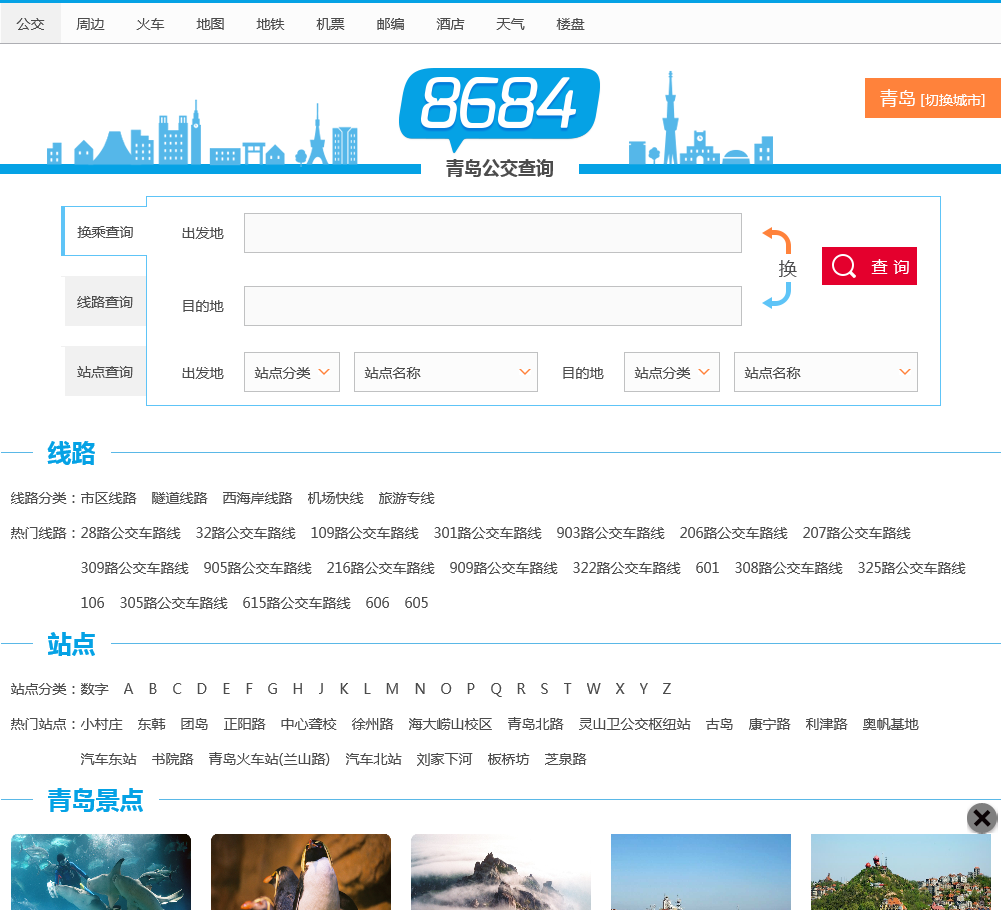Image resolution: width=1001 pixels, height=910 pixels.
Task: Open the 隧道线路 category link
Action: pos(179,498)
